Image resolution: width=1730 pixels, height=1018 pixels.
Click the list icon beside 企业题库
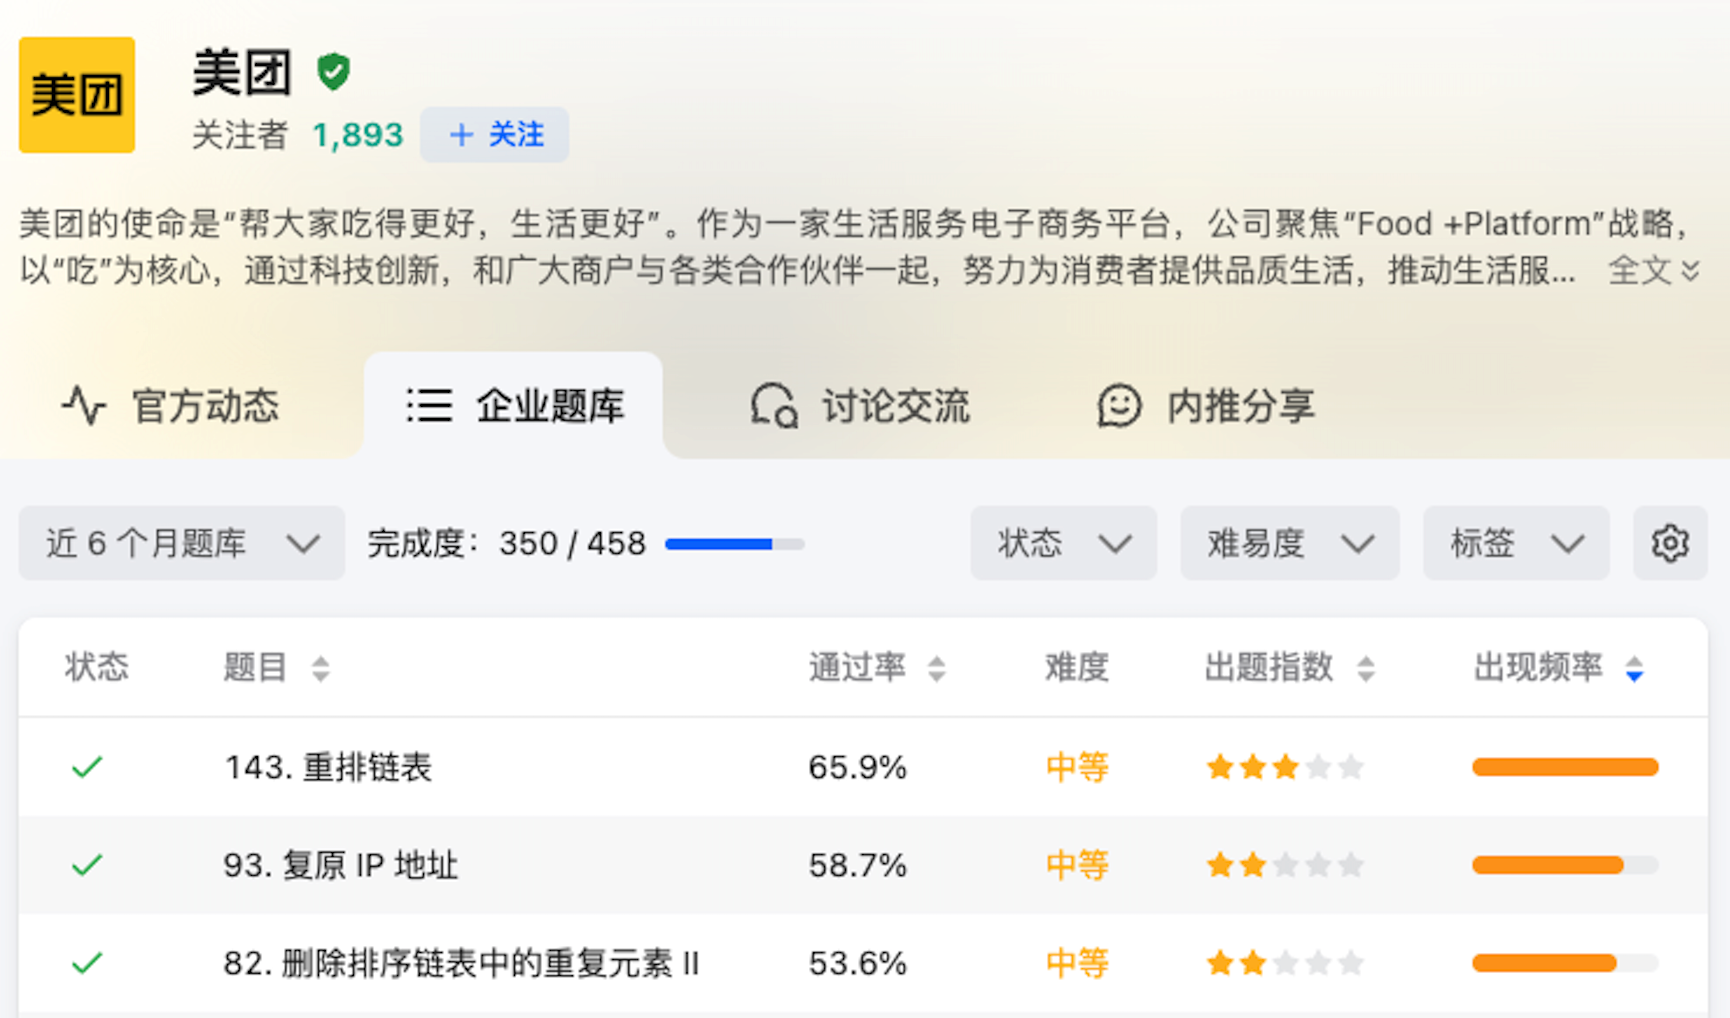[429, 406]
